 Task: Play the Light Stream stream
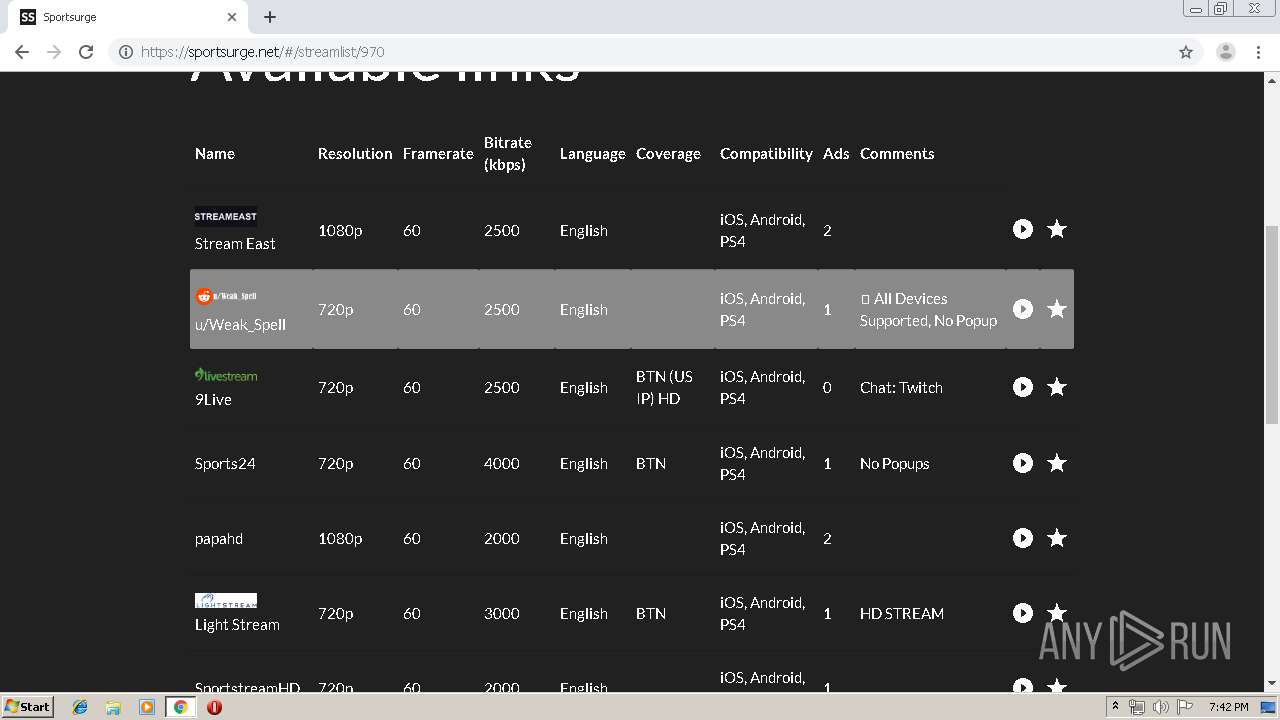pyautogui.click(x=1022, y=613)
